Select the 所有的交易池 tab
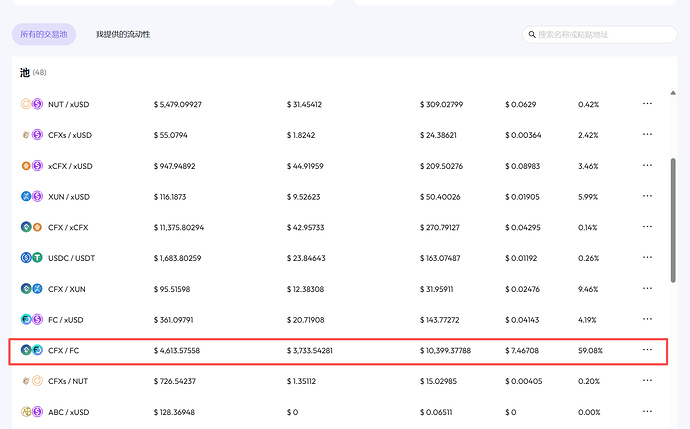 [x=44, y=34]
